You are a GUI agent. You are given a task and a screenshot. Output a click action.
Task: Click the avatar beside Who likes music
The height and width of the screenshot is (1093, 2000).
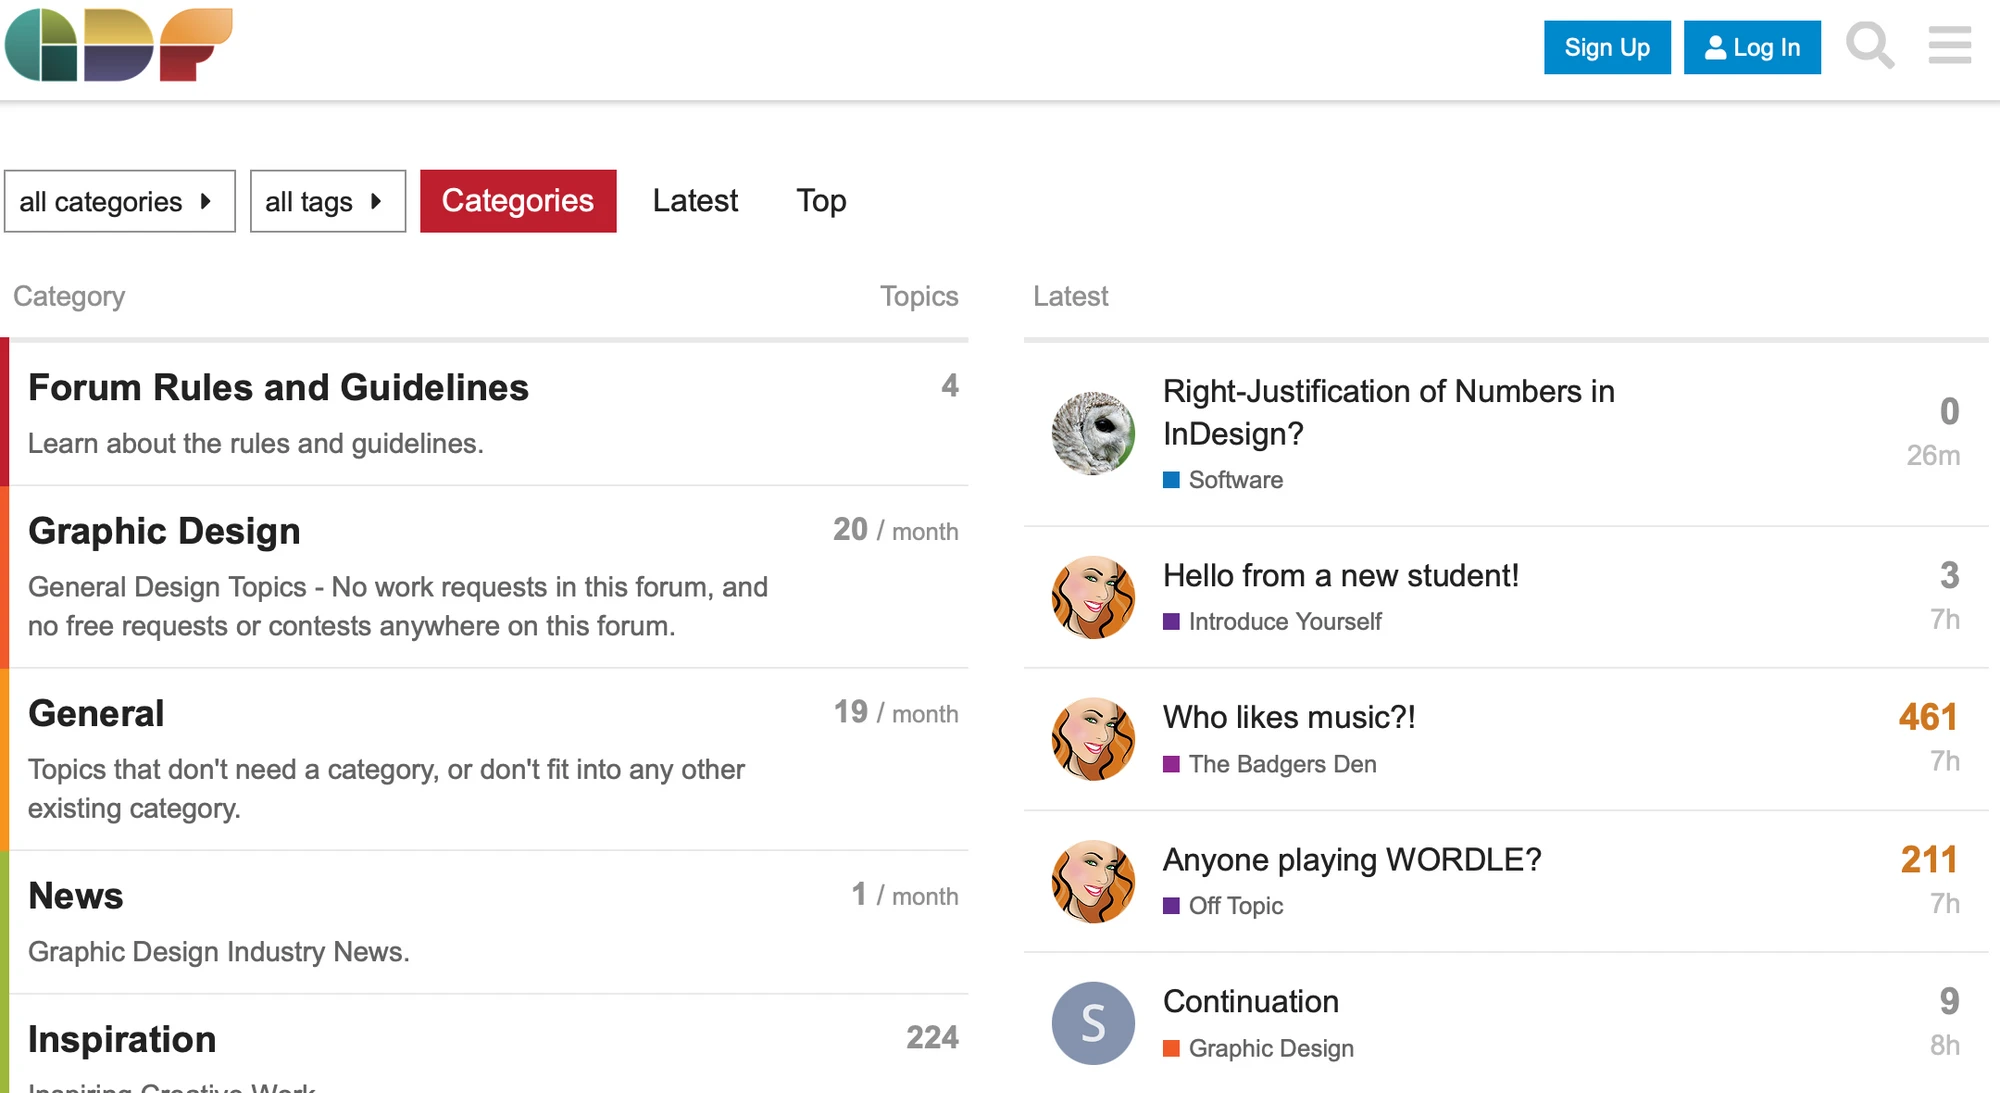point(1093,739)
